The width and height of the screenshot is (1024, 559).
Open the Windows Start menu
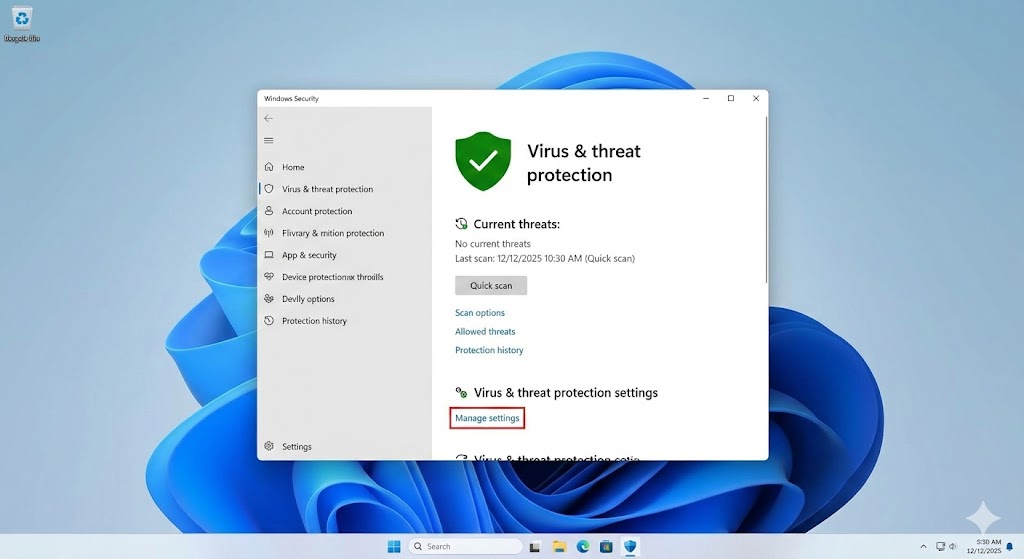click(394, 547)
